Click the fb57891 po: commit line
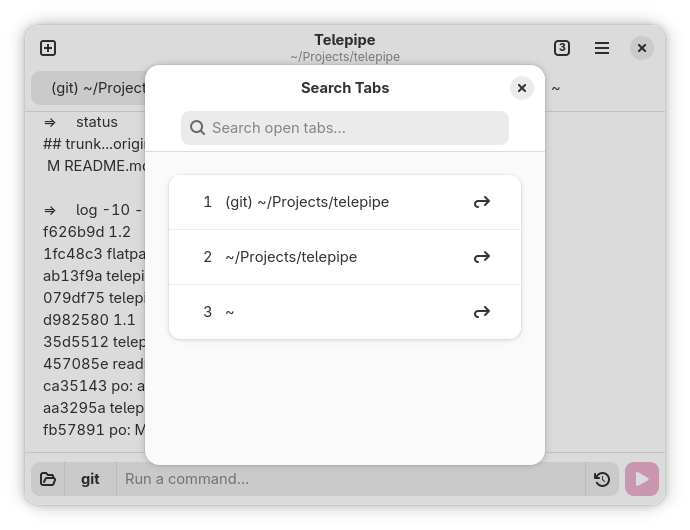Viewport: 690px width, 530px height. pos(94,430)
